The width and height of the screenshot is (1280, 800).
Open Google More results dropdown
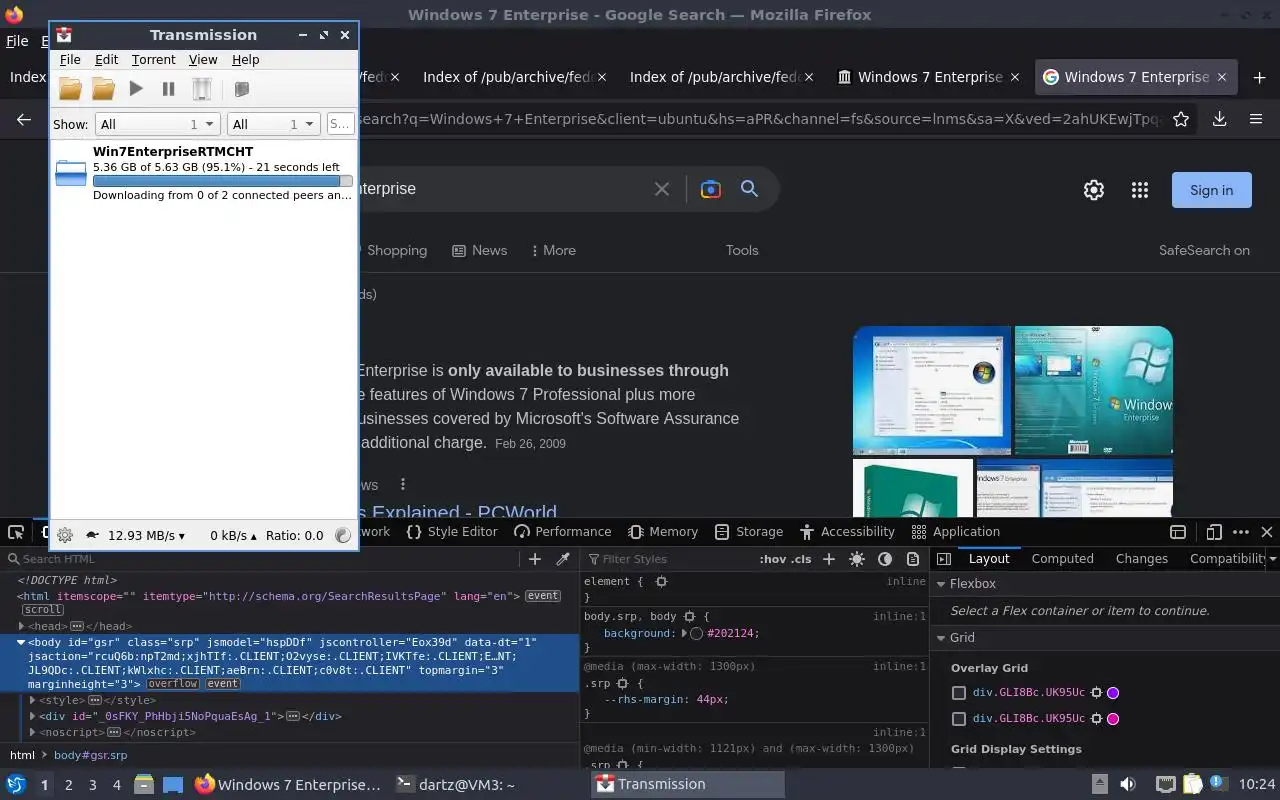(x=553, y=250)
